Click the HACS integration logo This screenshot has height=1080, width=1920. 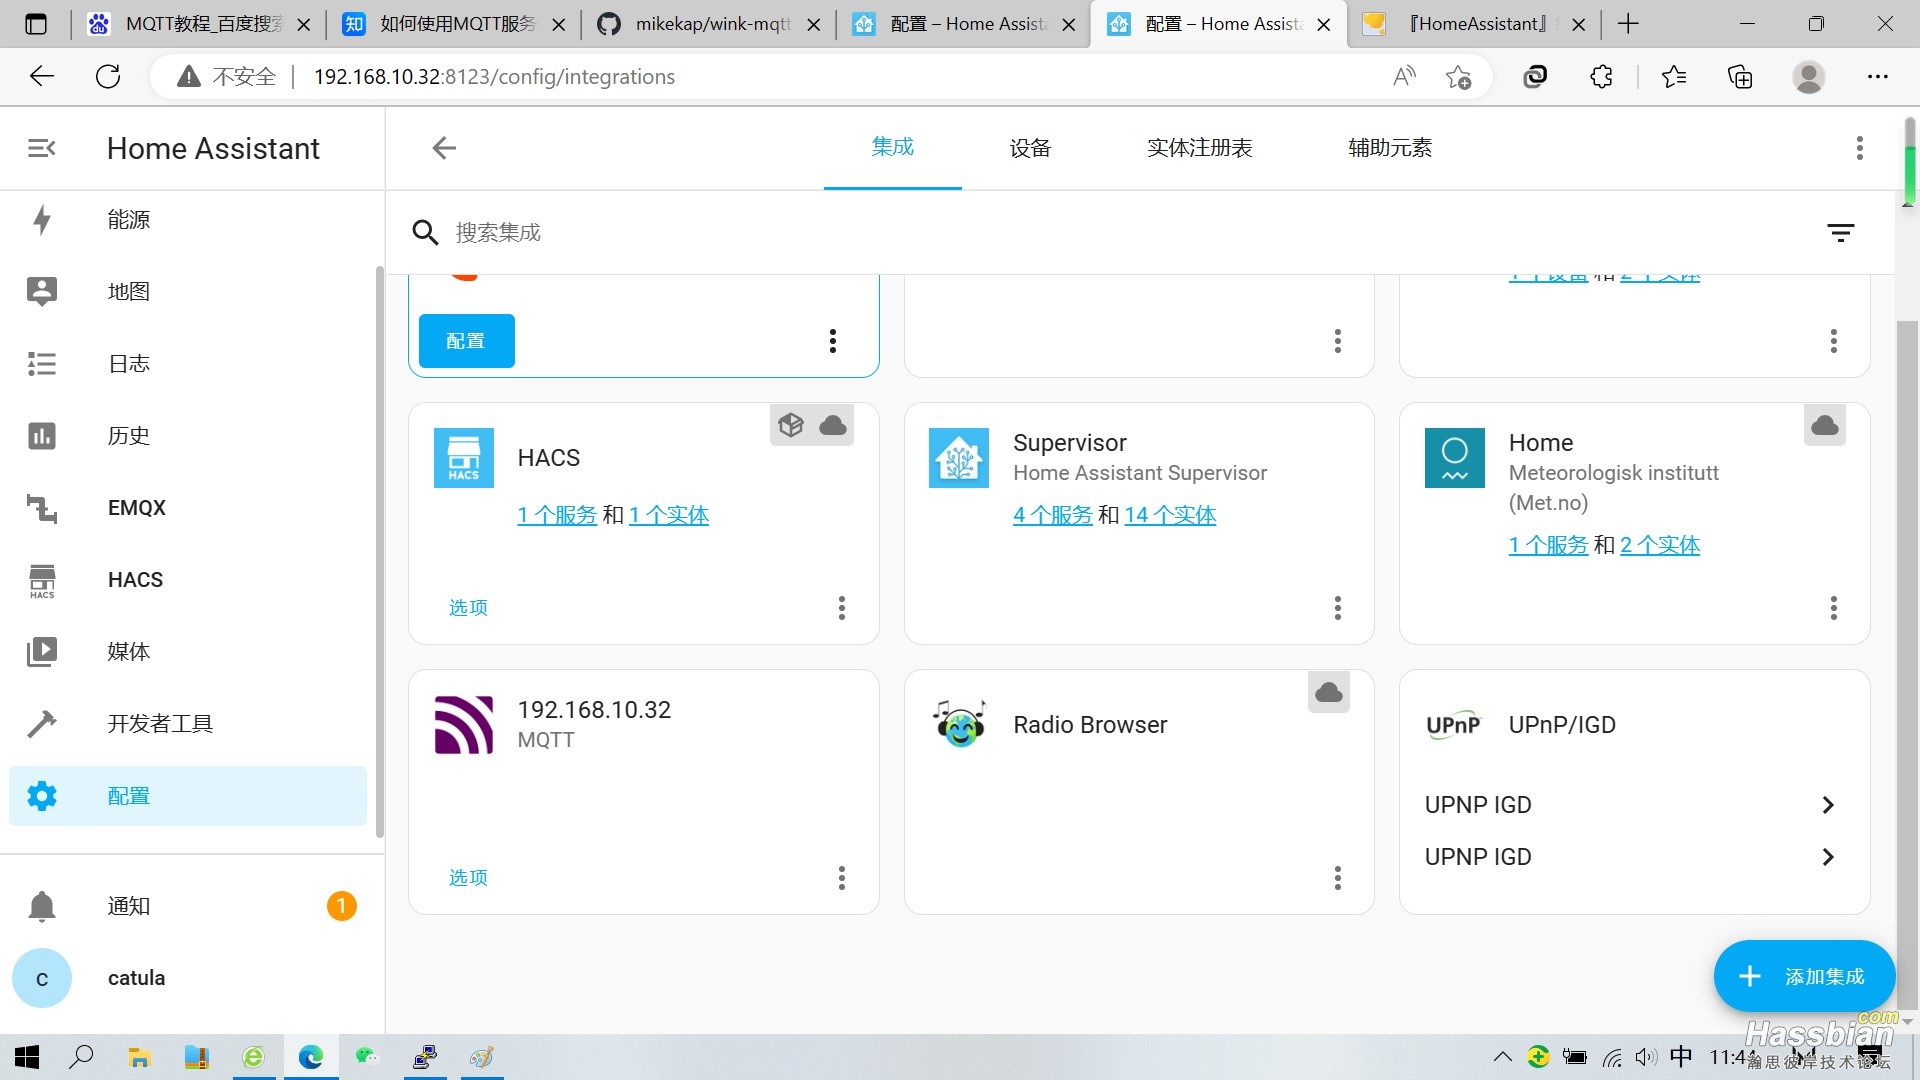coord(464,458)
